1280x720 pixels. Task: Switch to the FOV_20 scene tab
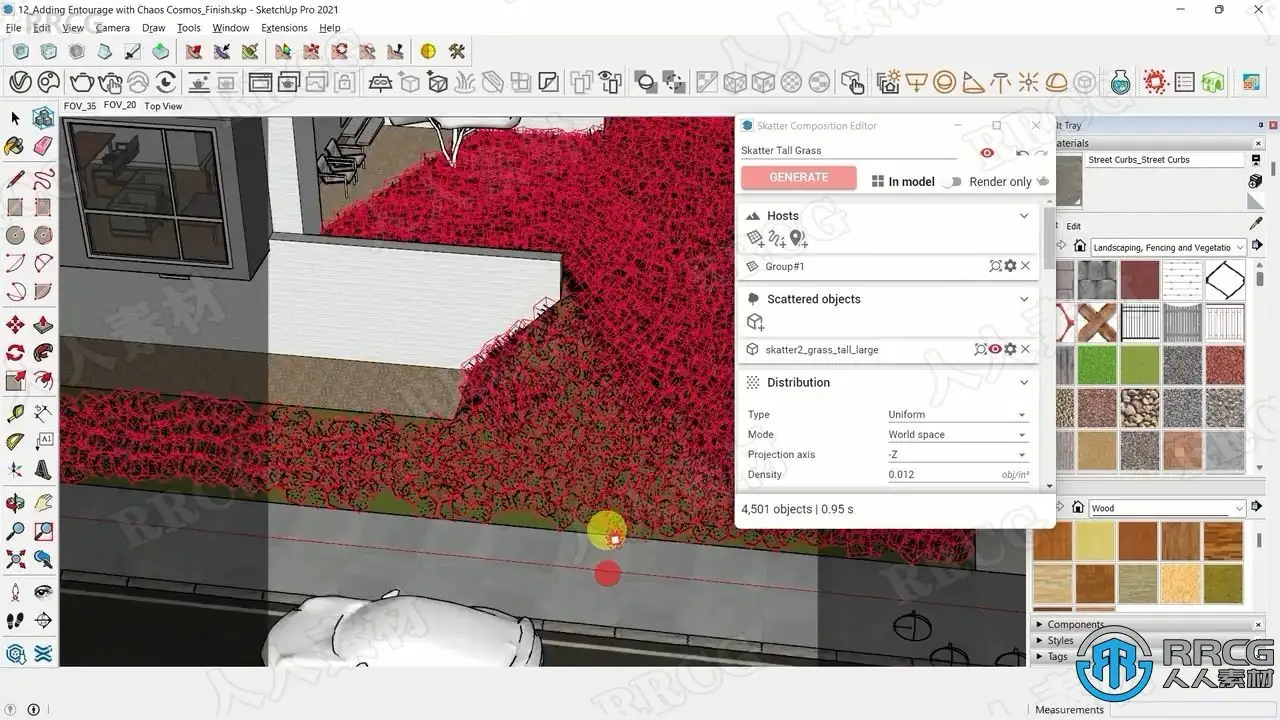(120, 105)
